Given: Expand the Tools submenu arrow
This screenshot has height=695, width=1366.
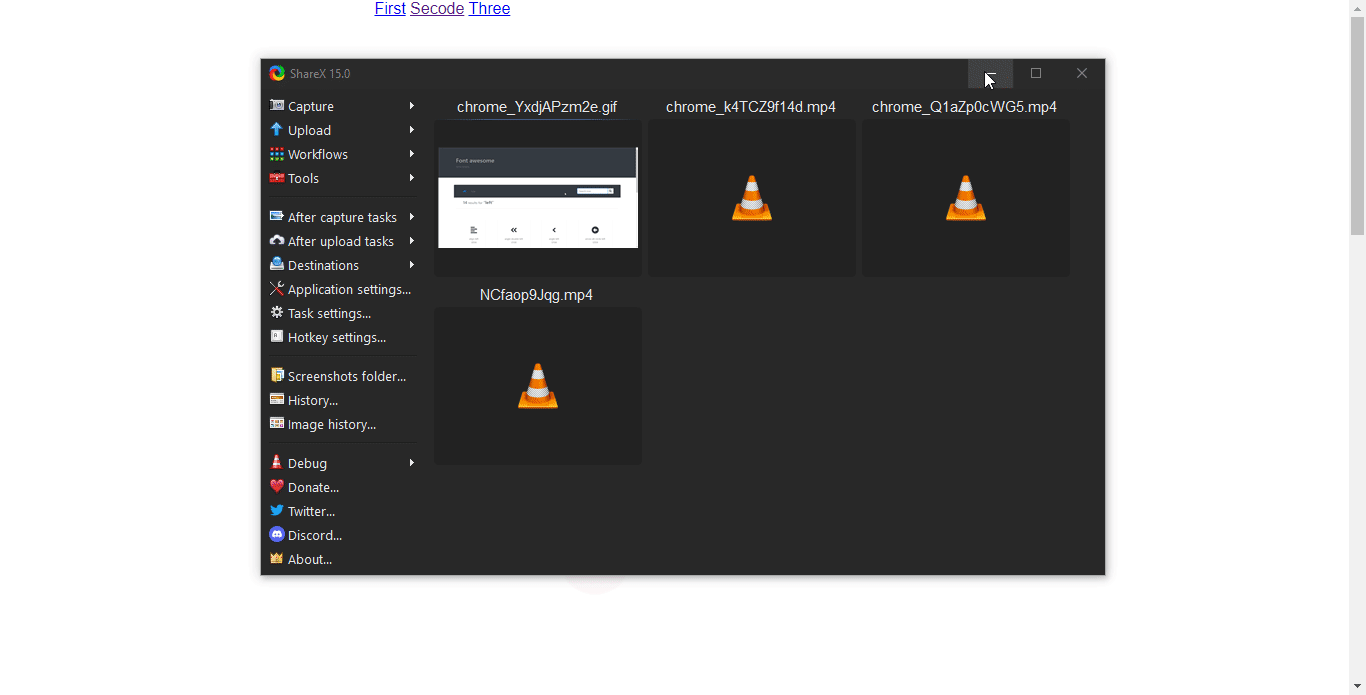Looking at the screenshot, I should click(x=411, y=178).
